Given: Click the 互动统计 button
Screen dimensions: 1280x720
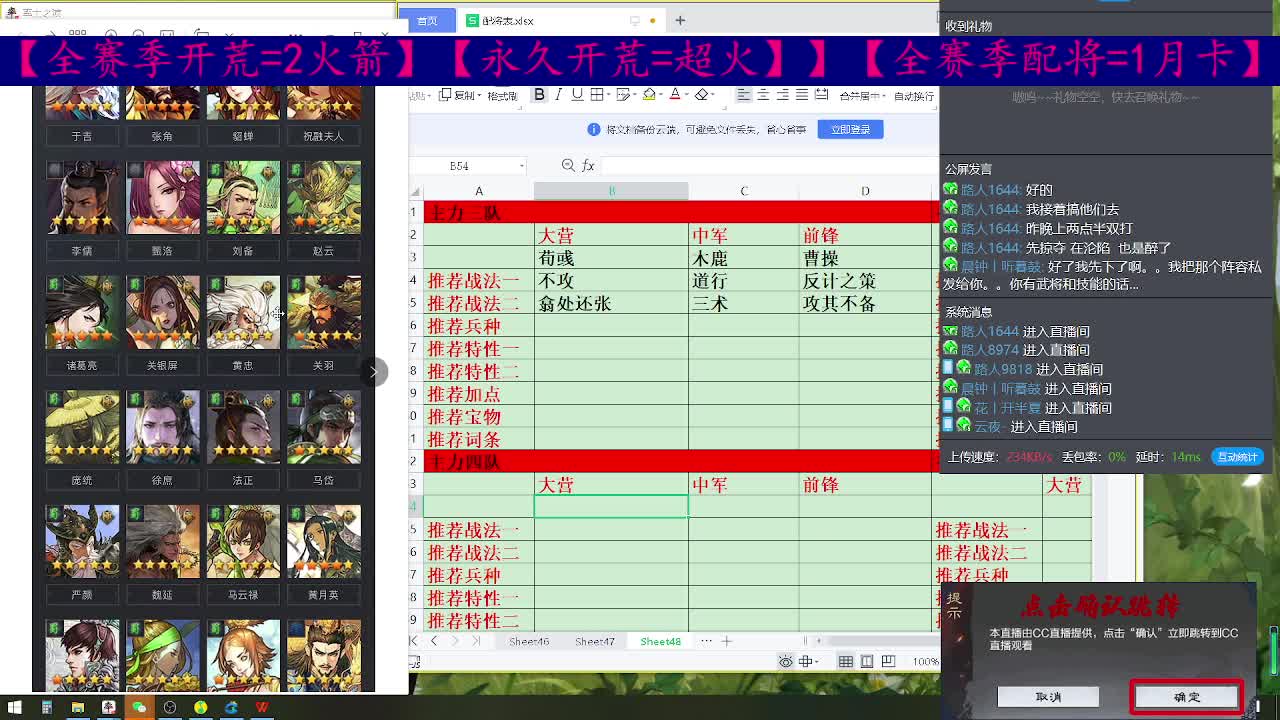Looking at the screenshot, I should coord(1237,457).
